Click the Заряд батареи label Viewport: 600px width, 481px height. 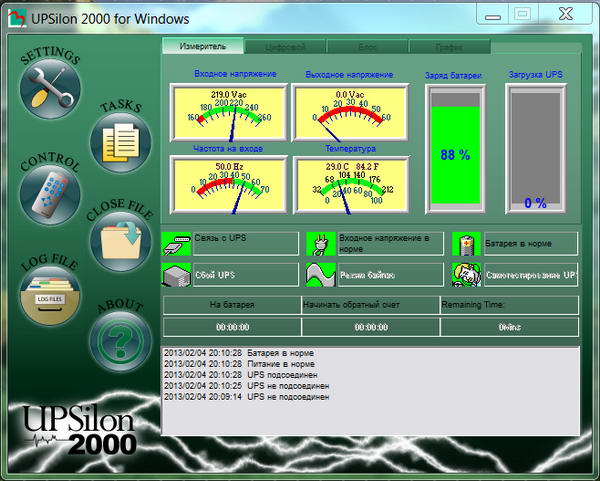coord(453,75)
